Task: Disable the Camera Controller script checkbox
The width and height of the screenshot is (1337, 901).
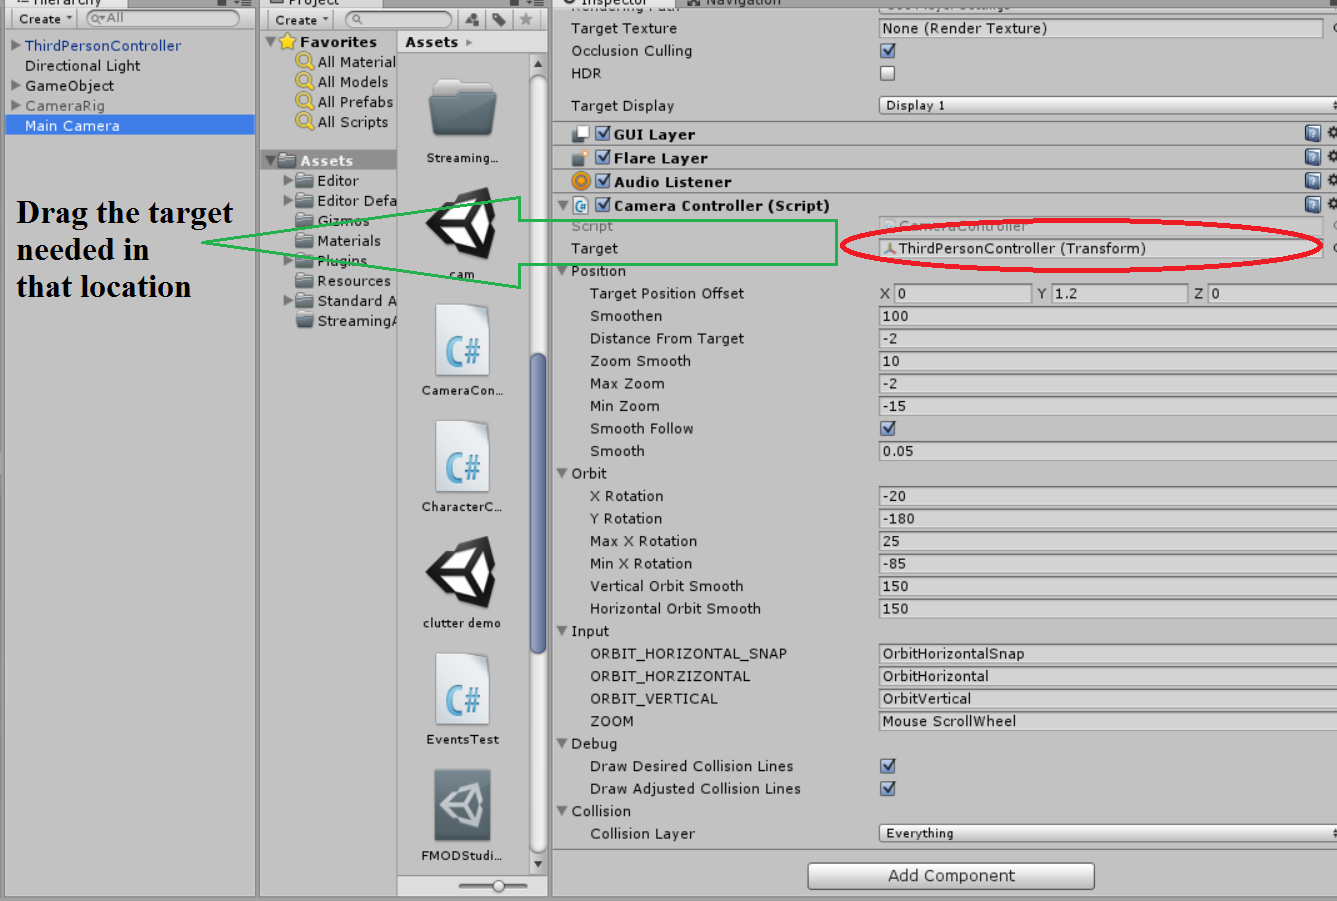Action: (x=603, y=205)
